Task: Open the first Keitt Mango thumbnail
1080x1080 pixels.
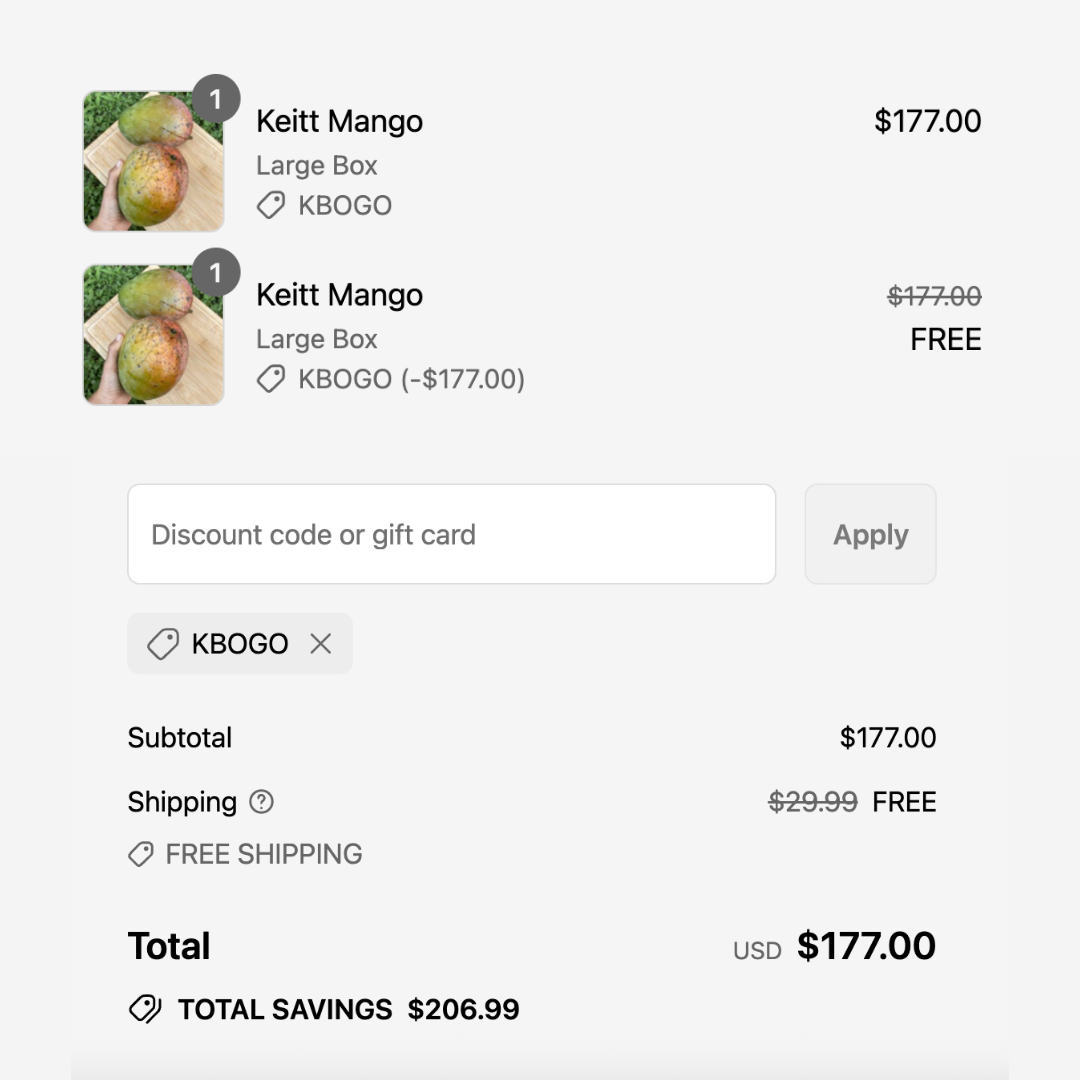Action: tap(153, 161)
